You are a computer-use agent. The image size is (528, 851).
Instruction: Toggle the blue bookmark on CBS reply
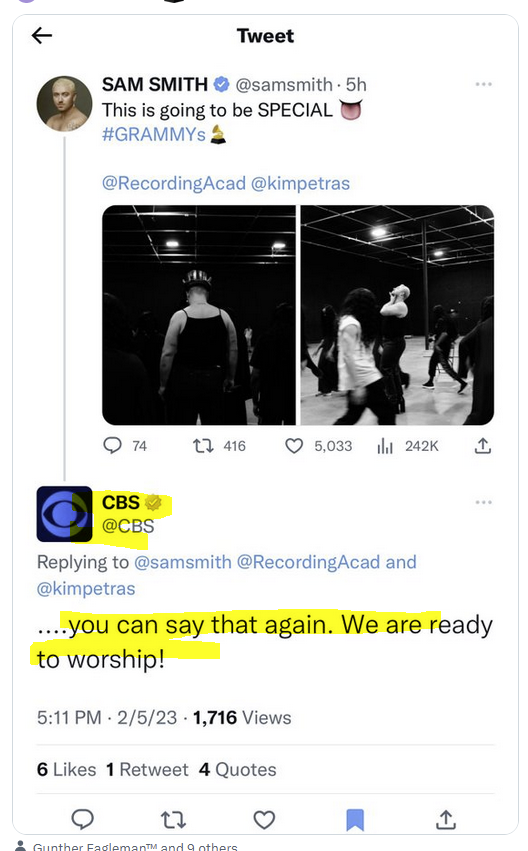pyautogui.click(x=355, y=820)
